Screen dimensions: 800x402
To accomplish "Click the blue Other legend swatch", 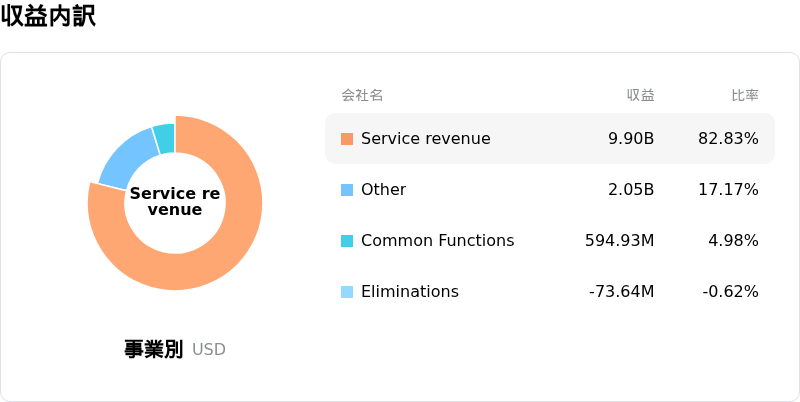I will [347, 190].
